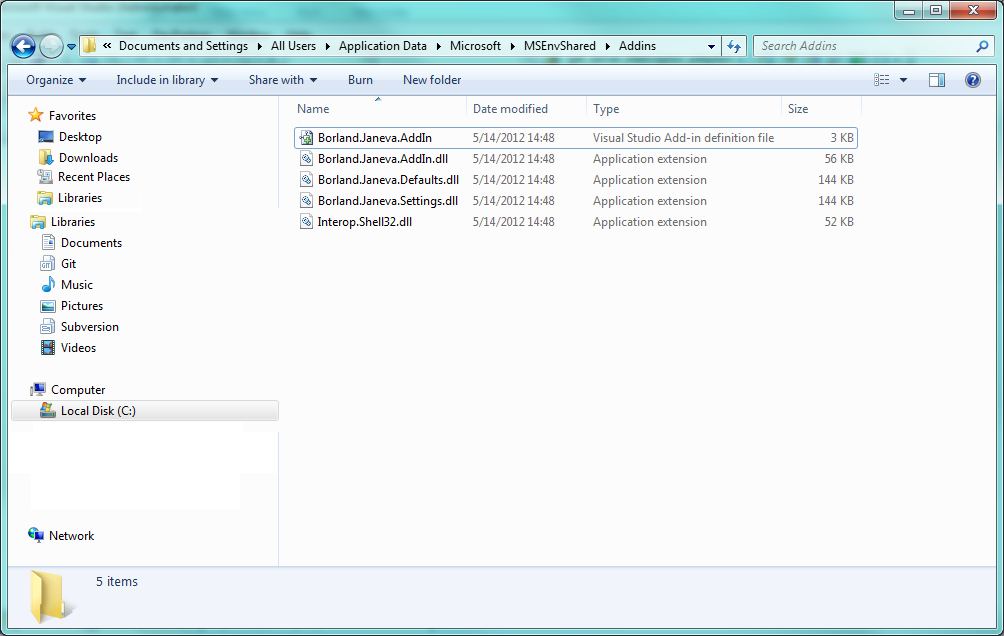This screenshot has height=636, width=1004.
Task: Click MSEnvShared breadcrumb segment
Action: pos(560,46)
